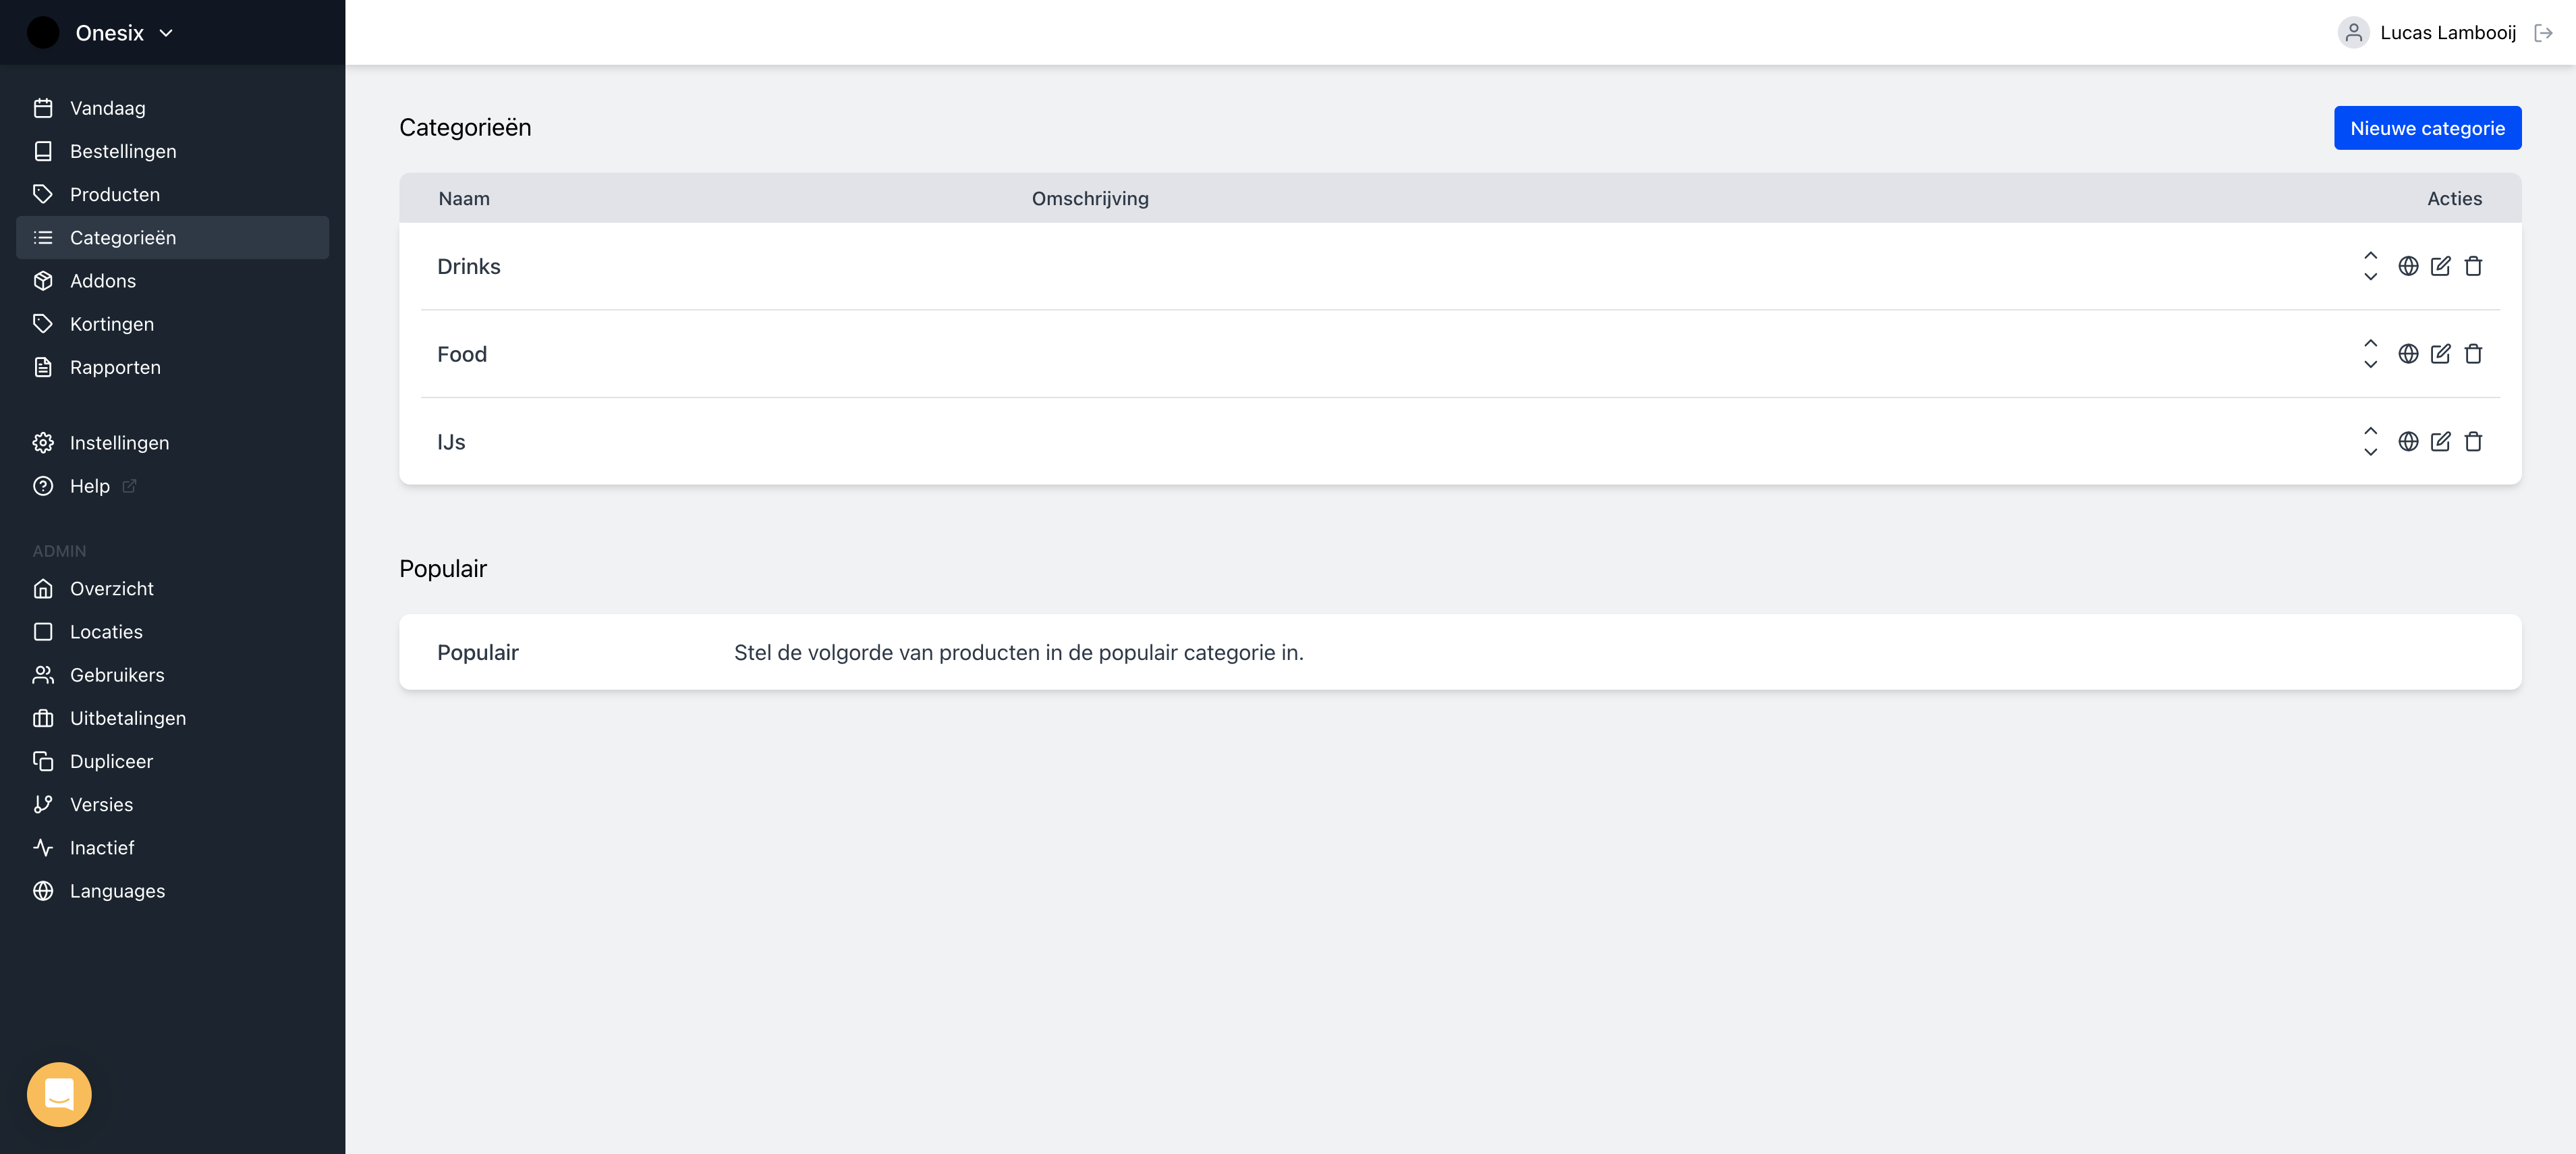
Task: Move Food category up
Action: pos(2370,343)
